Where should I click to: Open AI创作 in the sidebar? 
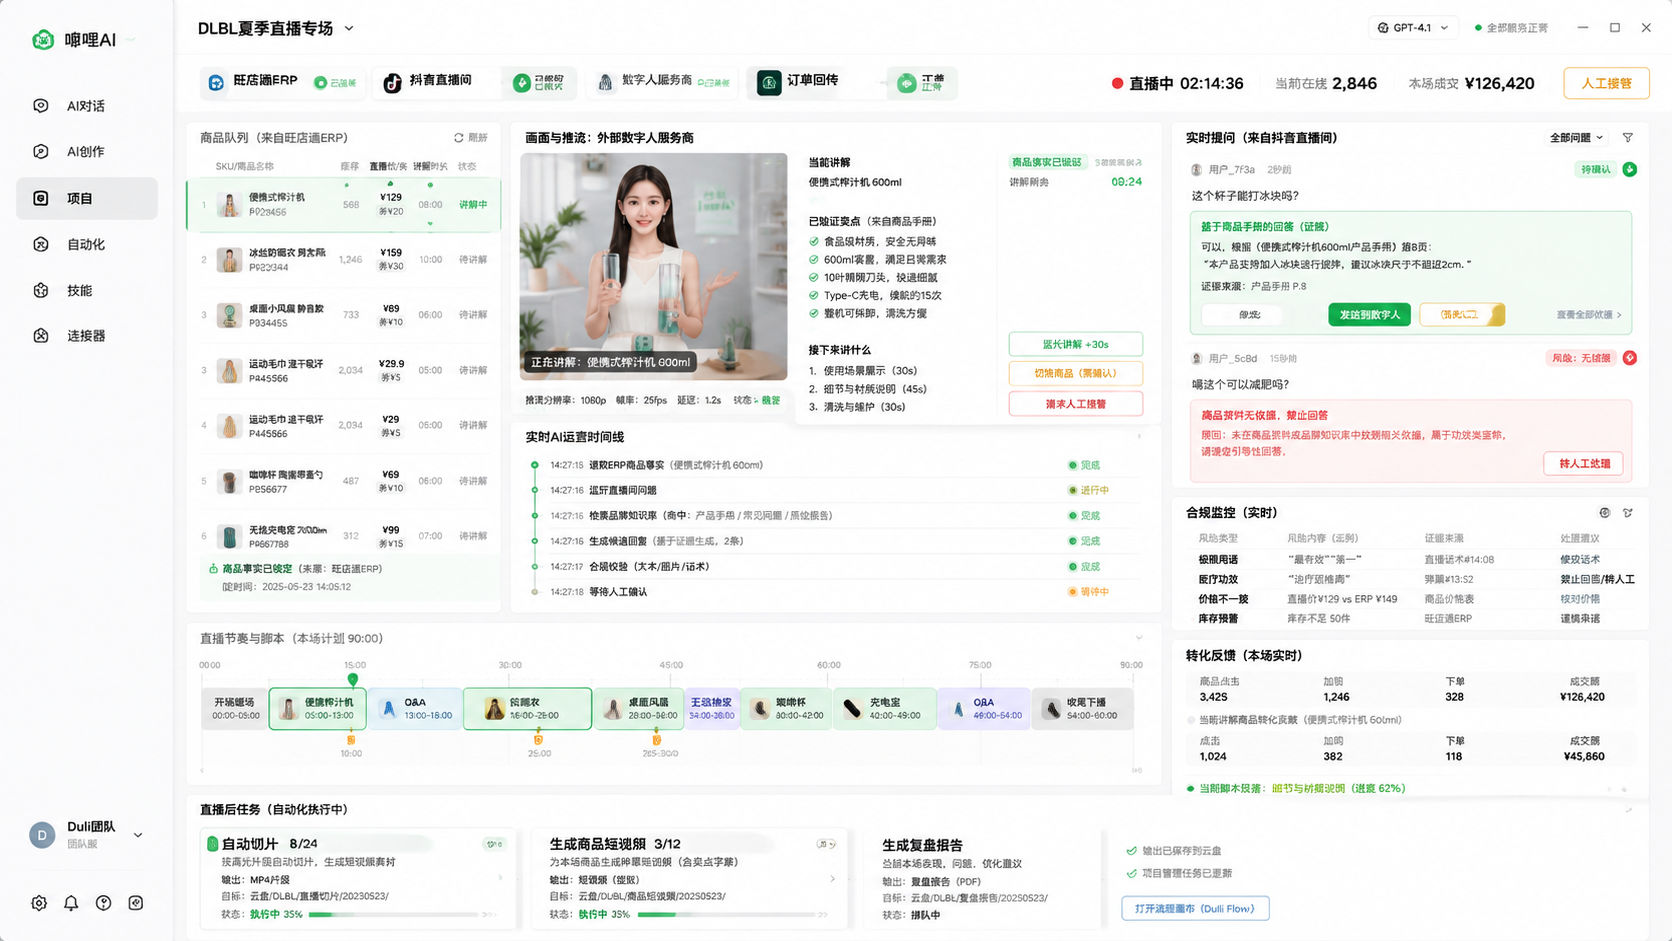point(87,152)
